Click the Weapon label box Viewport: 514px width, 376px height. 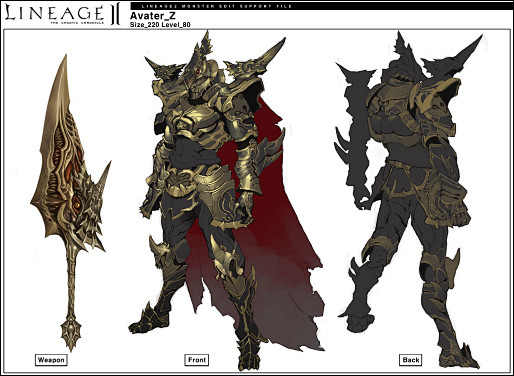[51, 360]
